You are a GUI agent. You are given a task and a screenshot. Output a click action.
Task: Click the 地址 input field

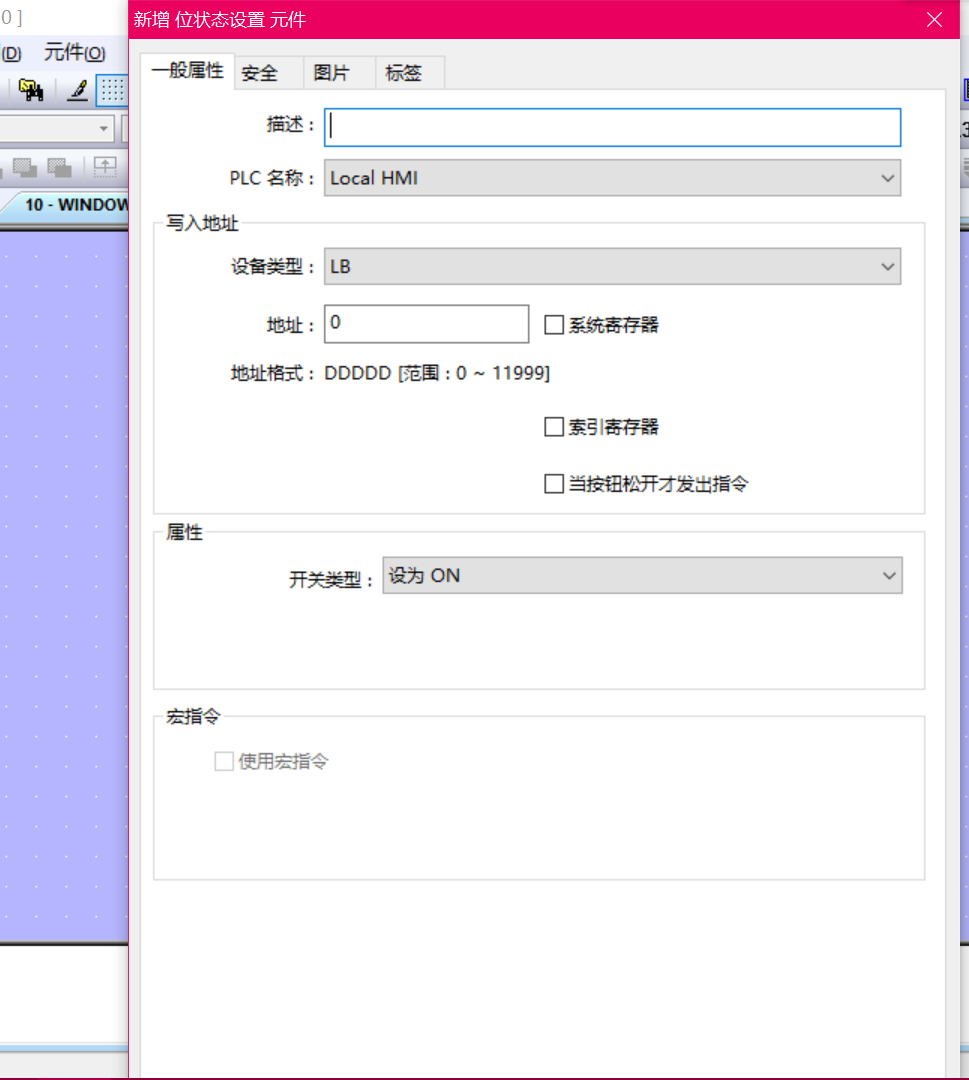pyautogui.click(x=426, y=324)
